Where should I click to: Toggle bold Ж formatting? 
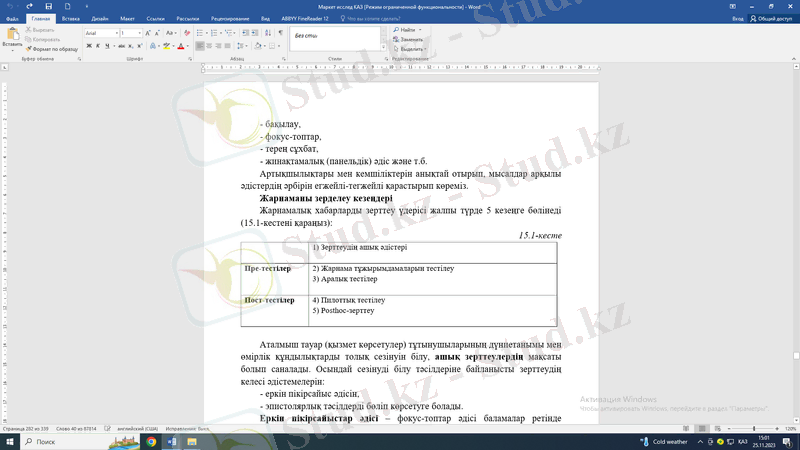click(89, 46)
